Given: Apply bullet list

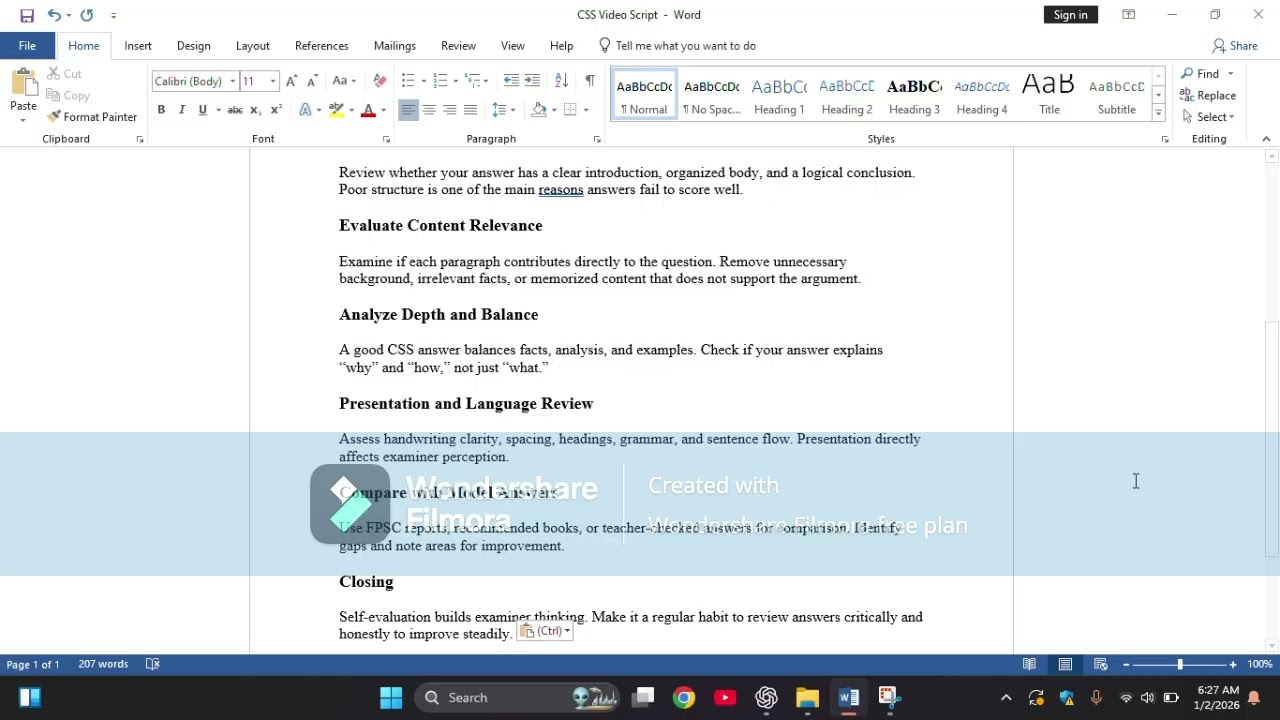Looking at the screenshot, I should [407, 81].
